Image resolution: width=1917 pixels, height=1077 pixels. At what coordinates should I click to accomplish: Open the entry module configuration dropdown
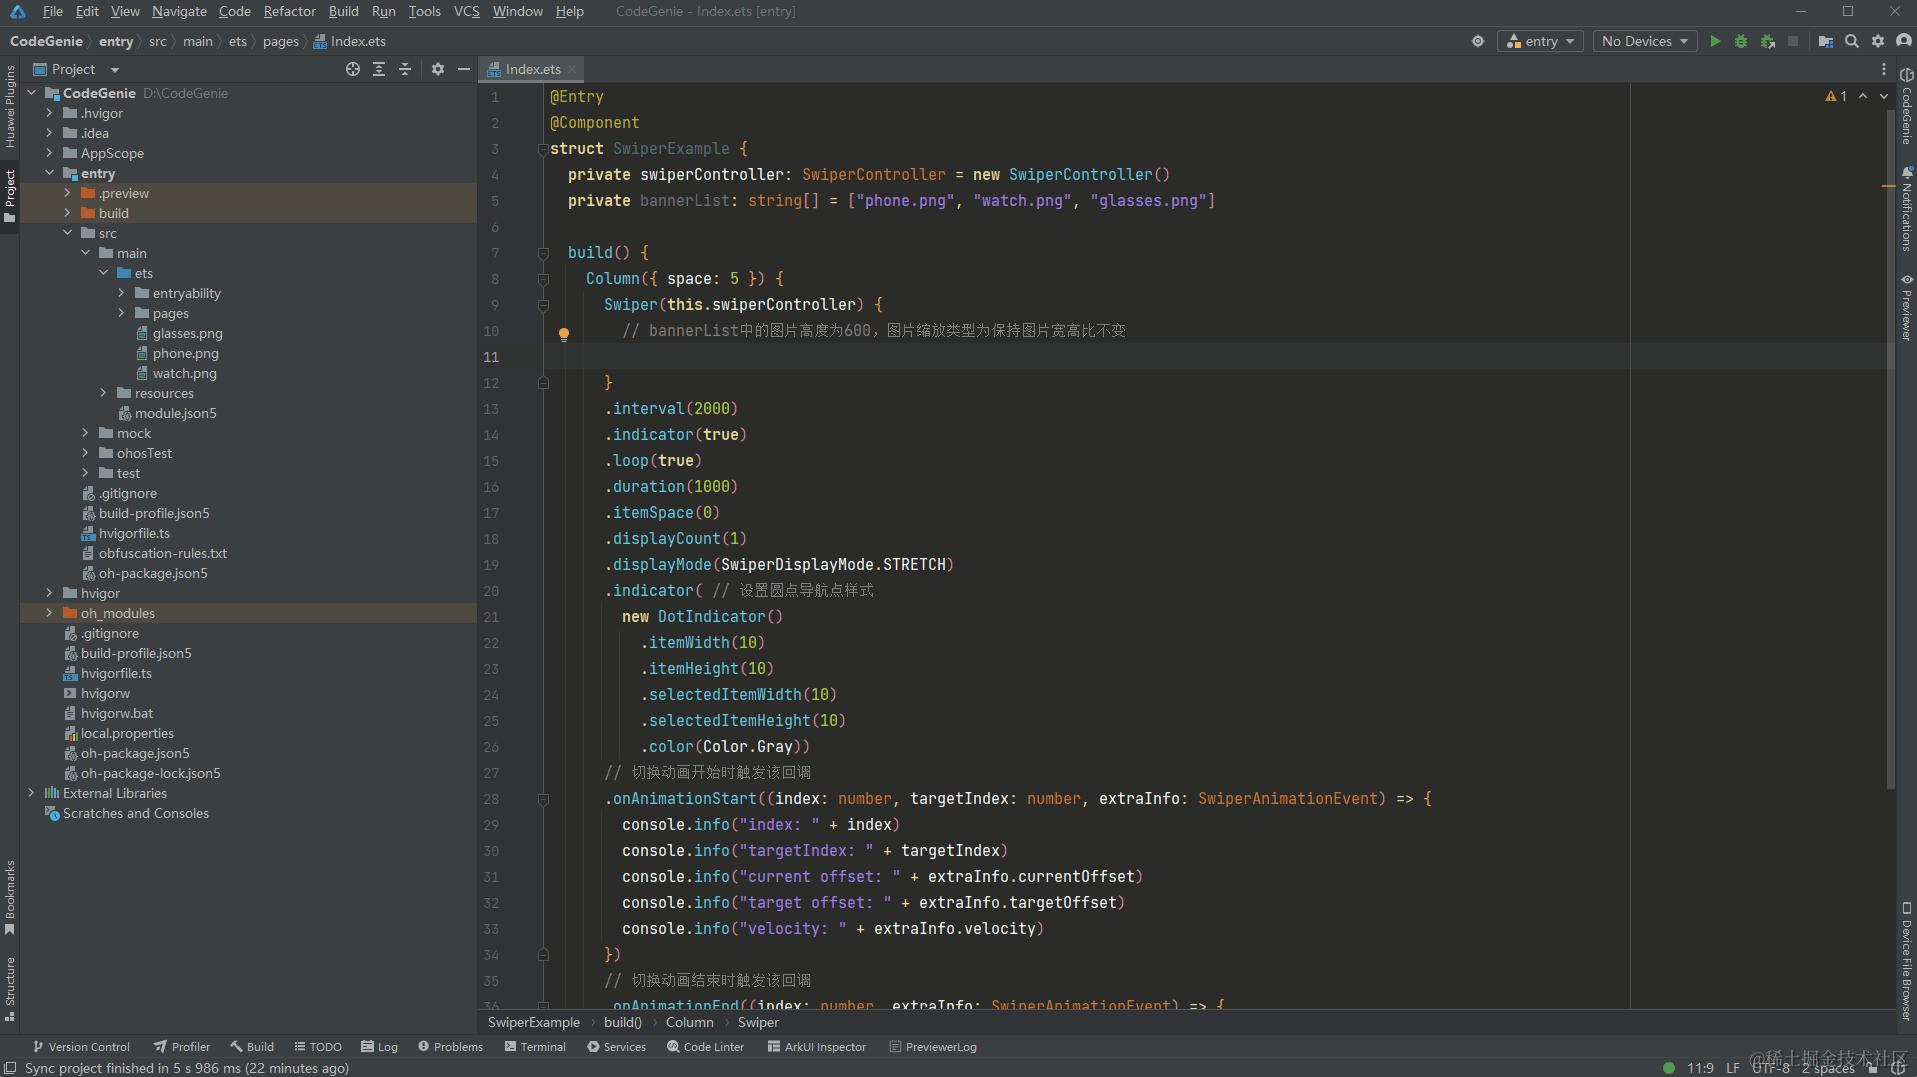click(1540, 41)
